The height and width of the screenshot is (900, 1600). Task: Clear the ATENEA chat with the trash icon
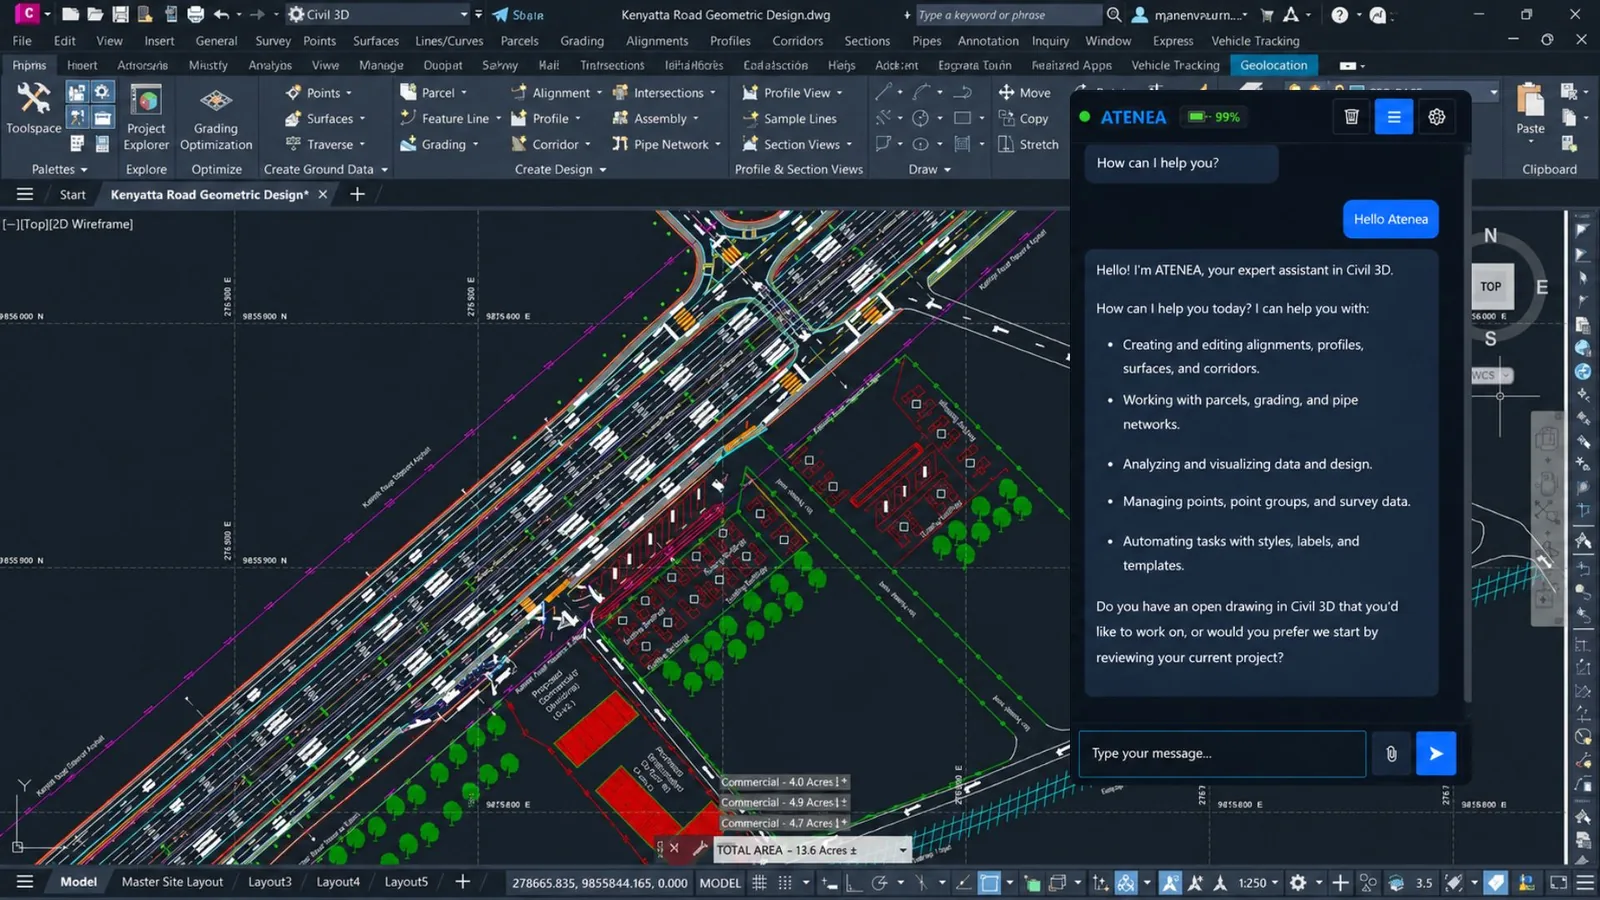tap(1351, 117)
